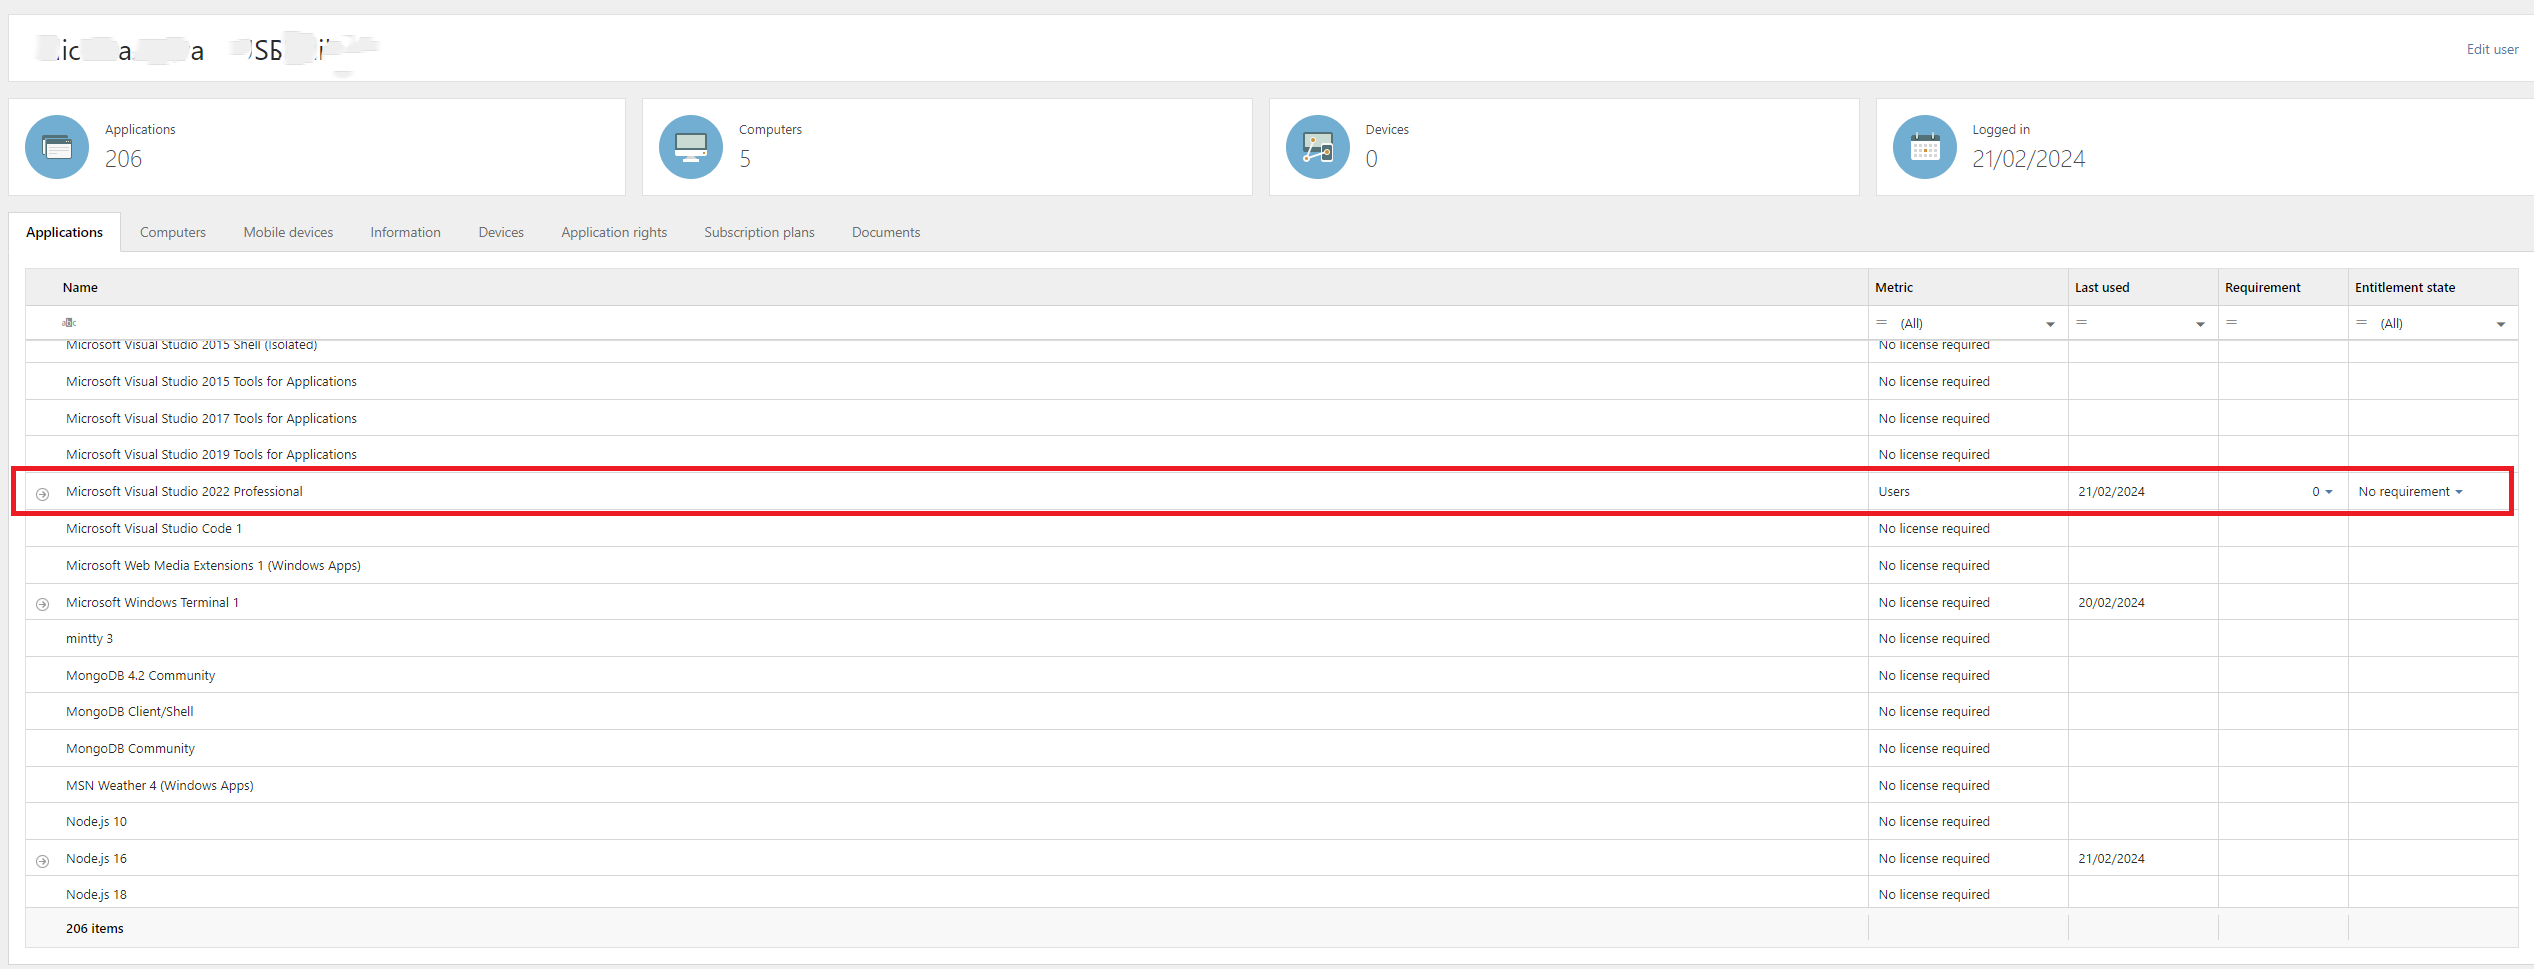Image resolution: width=2534 pixels, height=969 pixels.
Task: Click the 20/02/2024 last used date
Action: [x=2111, y=603]
